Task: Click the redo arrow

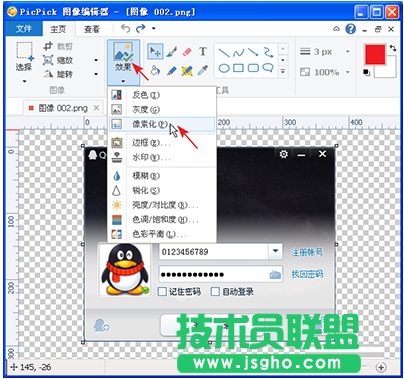Action: pyautogui.click(x=141, y=29)
